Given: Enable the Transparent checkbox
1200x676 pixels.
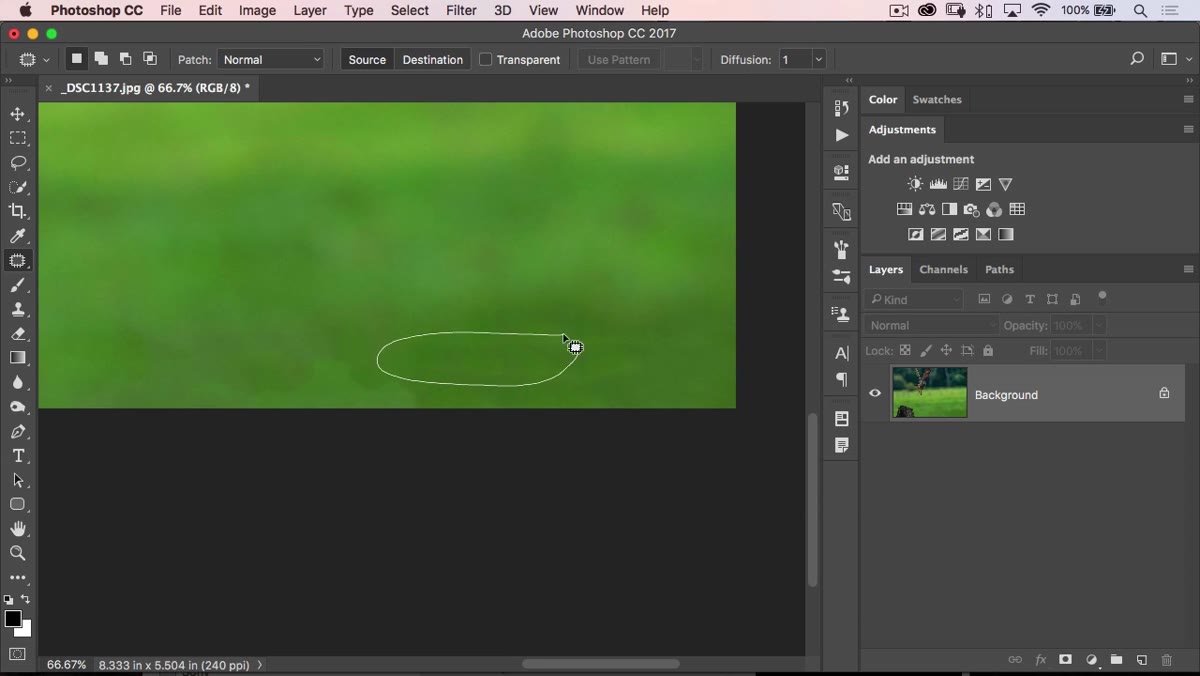Looking at the screenshot, I should 486,60.
